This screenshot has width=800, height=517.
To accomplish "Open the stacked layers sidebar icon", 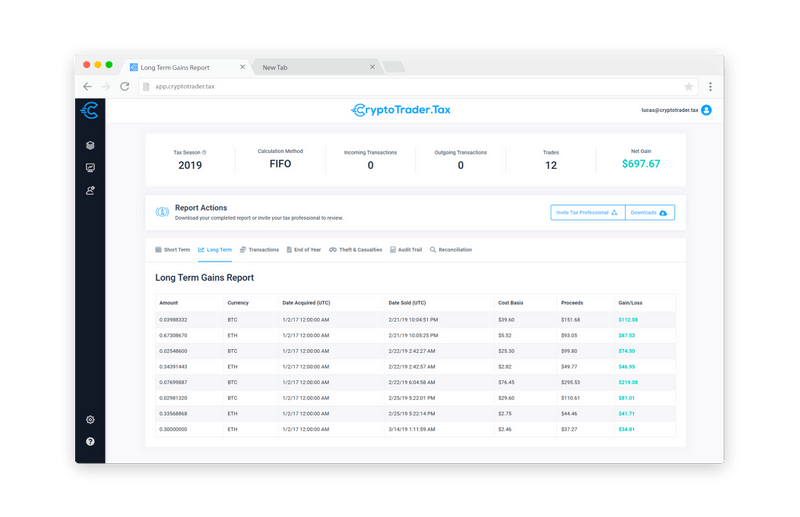I will tap(90, 145).
